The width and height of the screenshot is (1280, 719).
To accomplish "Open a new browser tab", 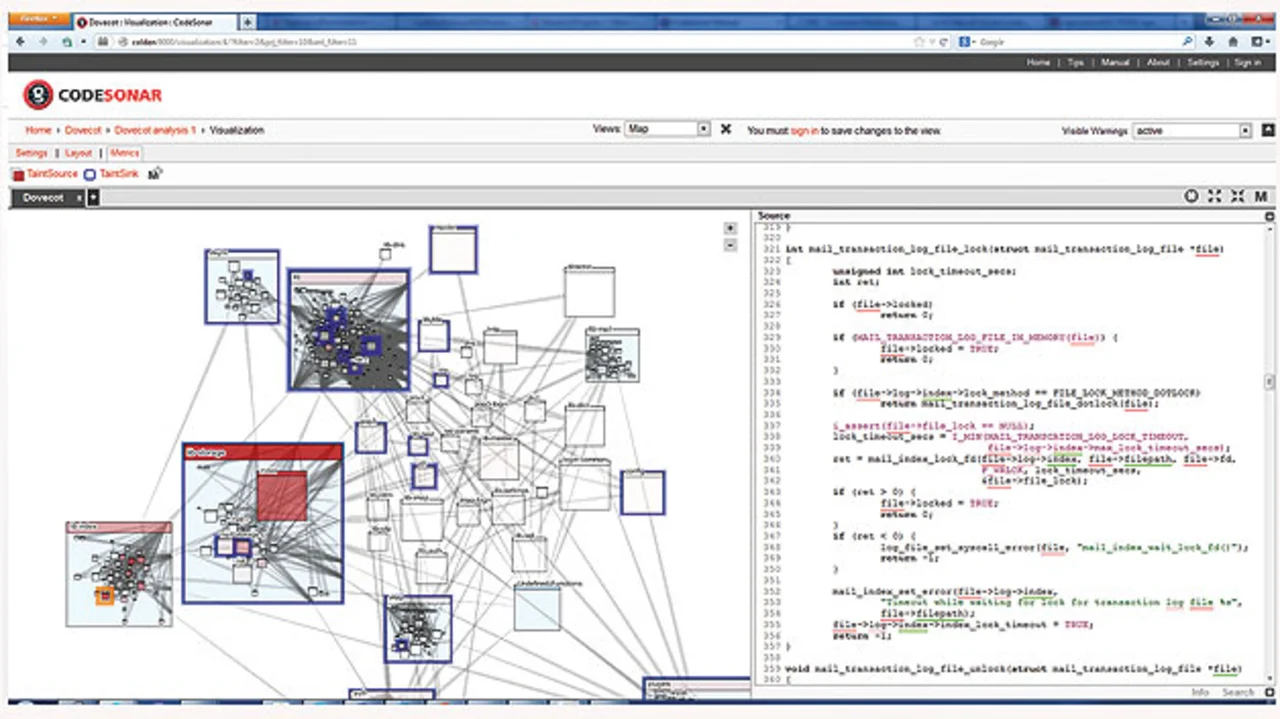I will pyautogui.click(x=248, y=22).
